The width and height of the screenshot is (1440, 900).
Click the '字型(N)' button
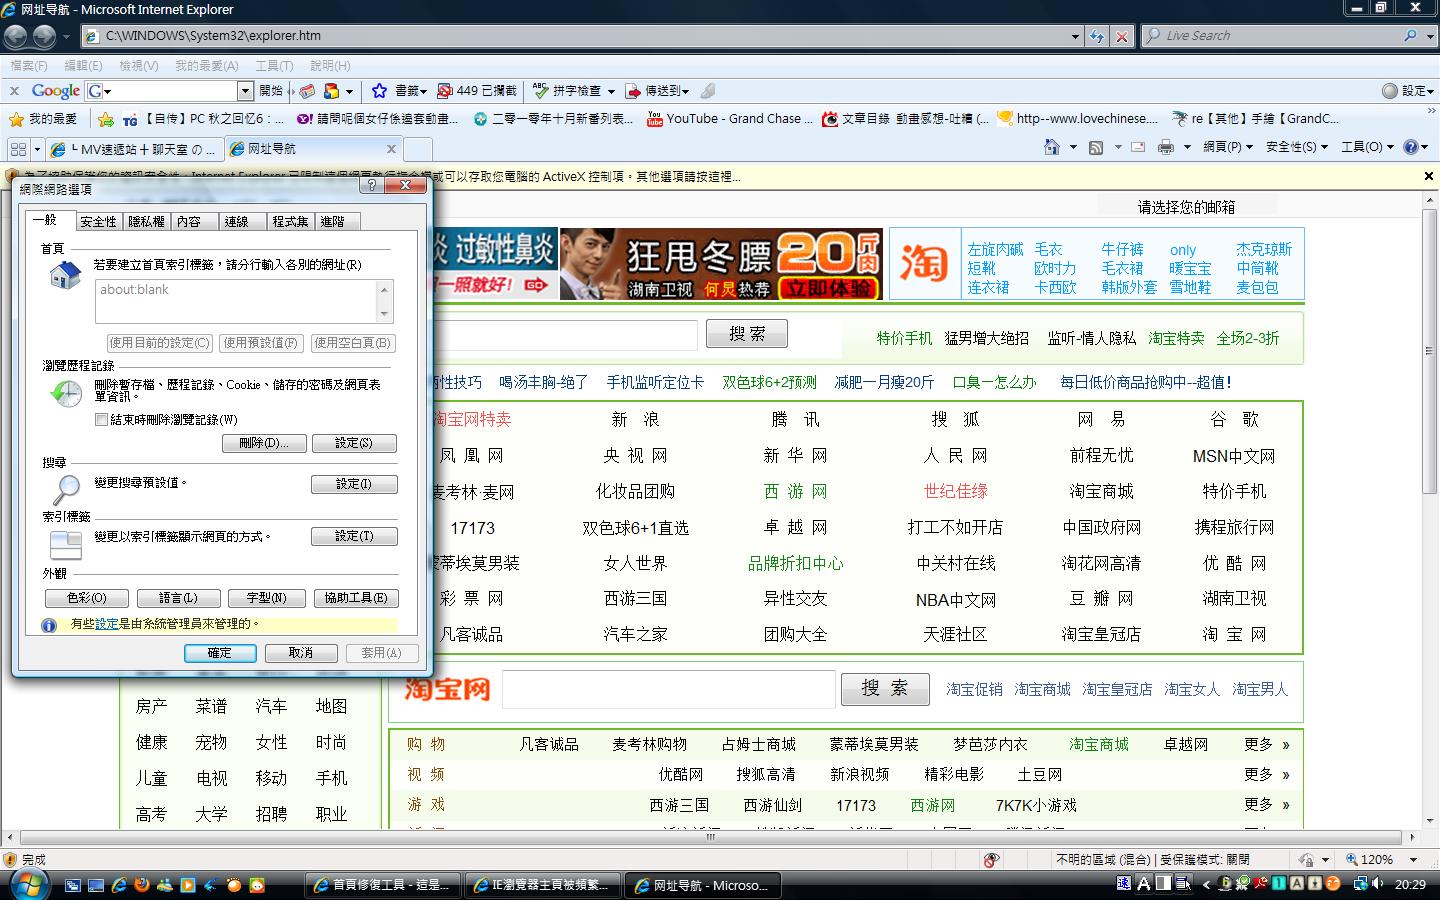[x=266, y=598]
